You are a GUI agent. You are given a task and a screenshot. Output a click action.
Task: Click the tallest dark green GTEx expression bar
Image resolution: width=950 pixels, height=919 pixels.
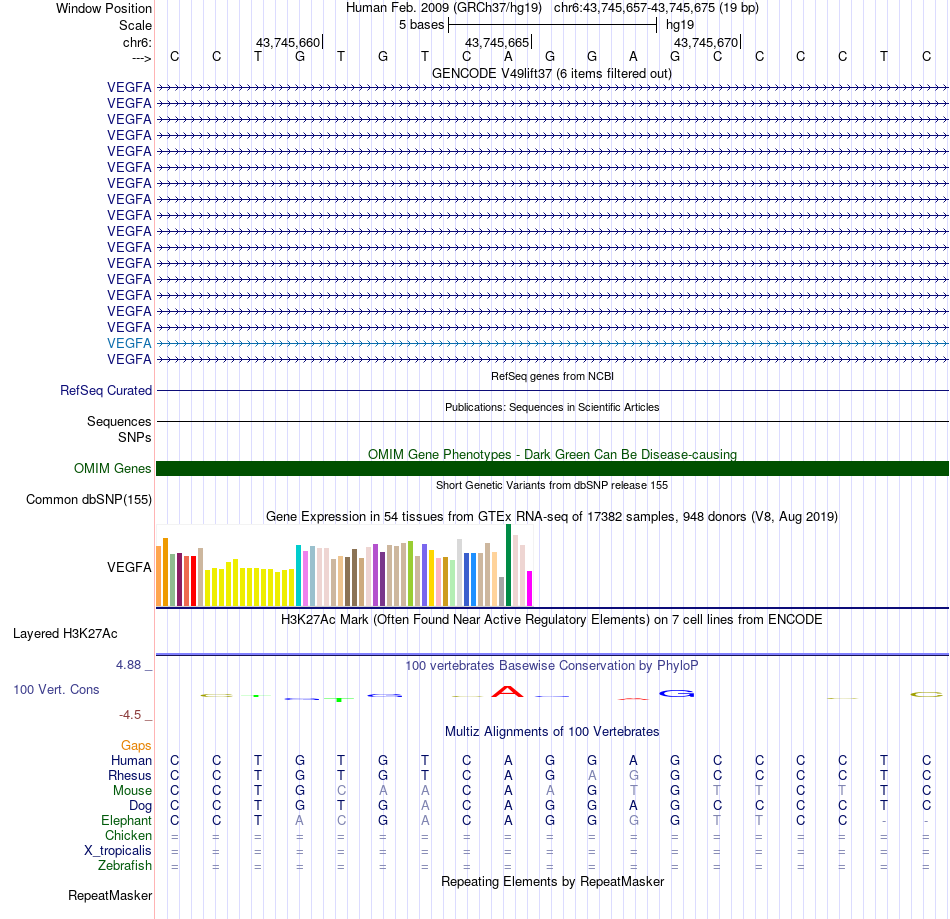(508, 565)
